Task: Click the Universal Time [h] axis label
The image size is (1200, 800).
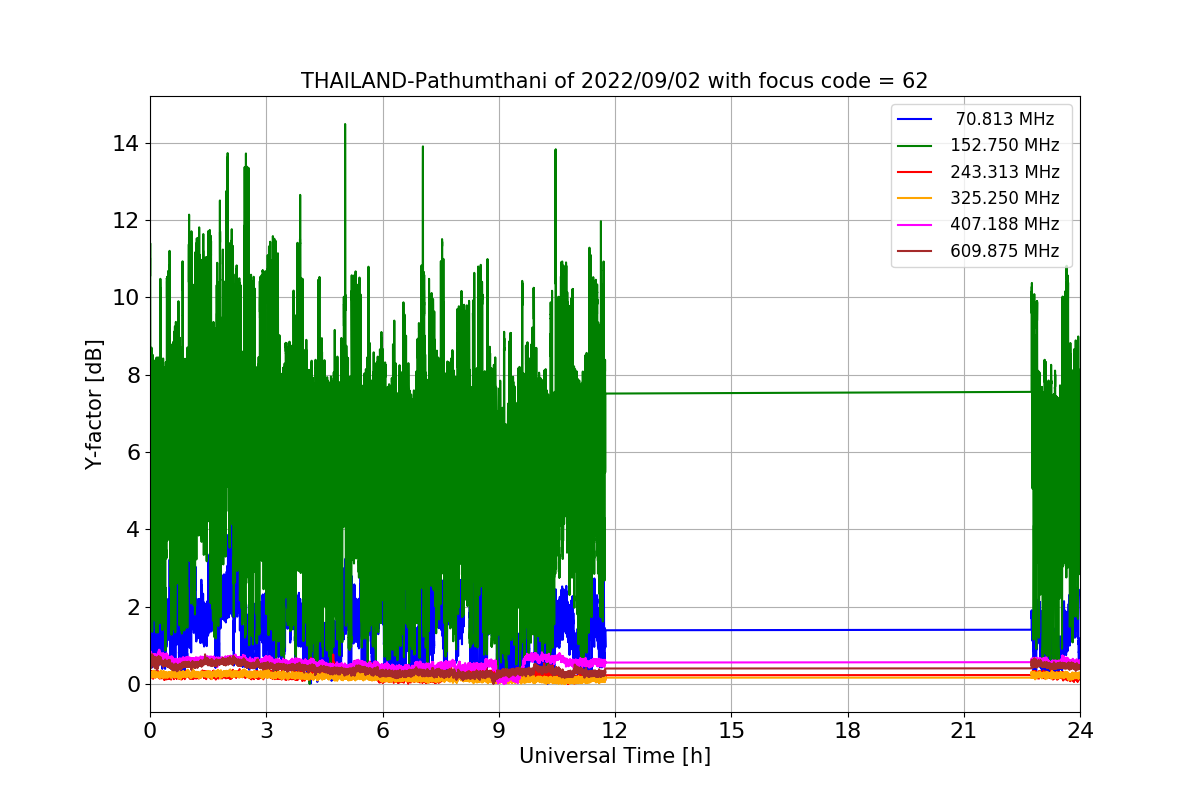Action: coord(614,756)
